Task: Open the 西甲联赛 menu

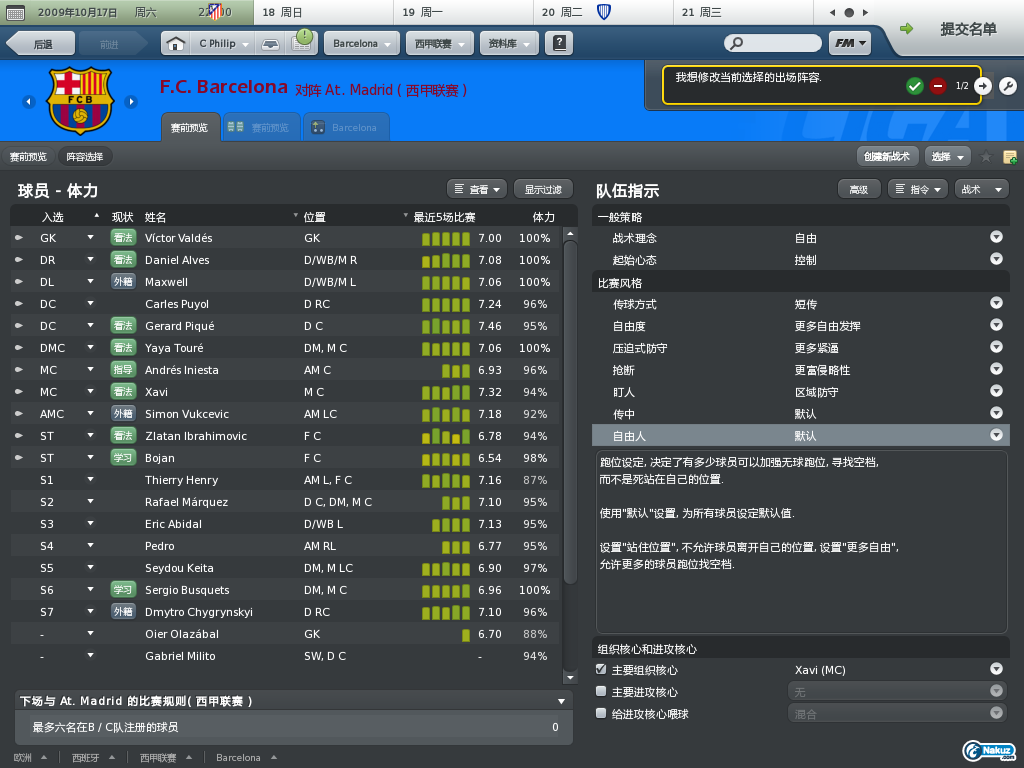Action: 440,44
